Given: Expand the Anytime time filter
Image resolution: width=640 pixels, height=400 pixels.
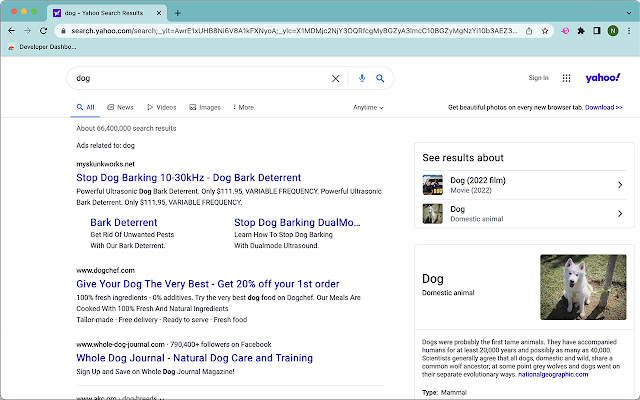Looking at the screenshot, I should pos(368,108).
